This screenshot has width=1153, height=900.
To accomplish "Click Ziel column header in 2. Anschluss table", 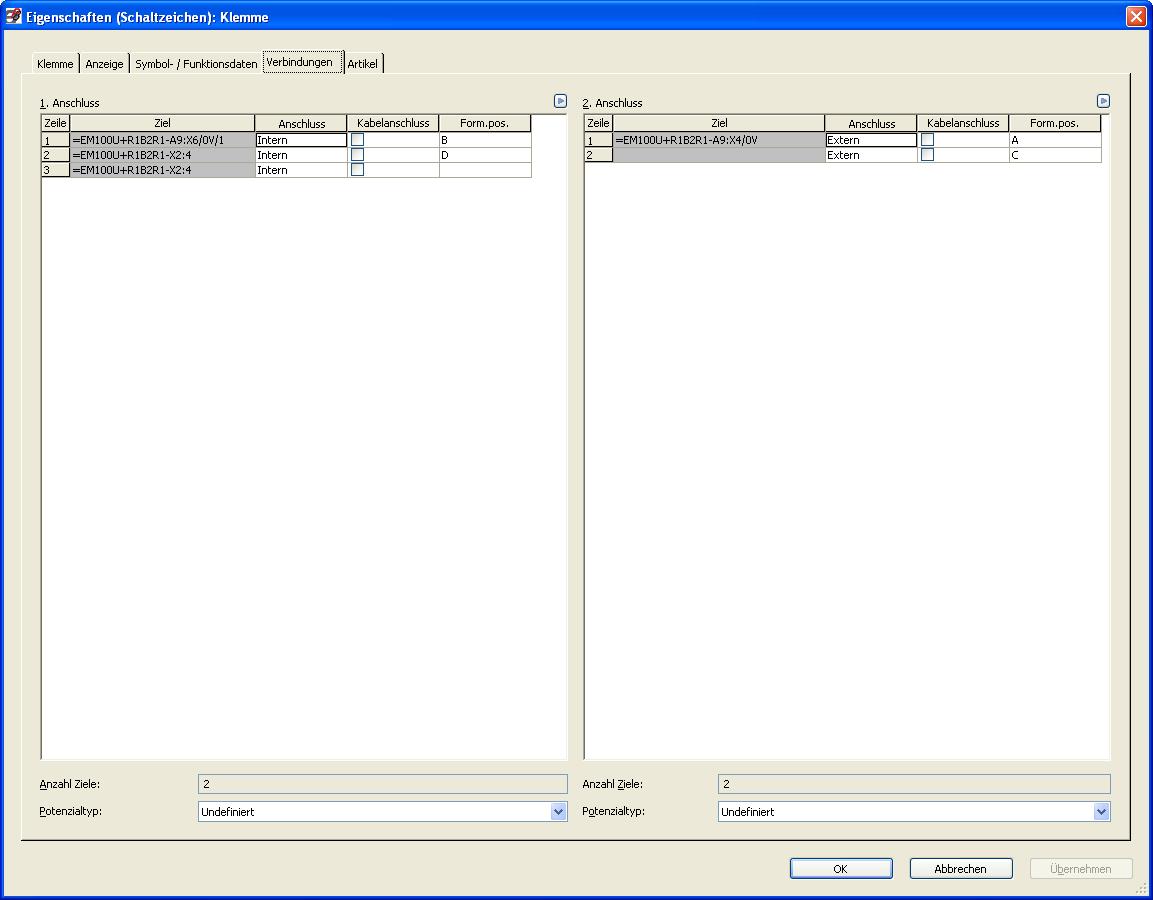I will [718, 123].
